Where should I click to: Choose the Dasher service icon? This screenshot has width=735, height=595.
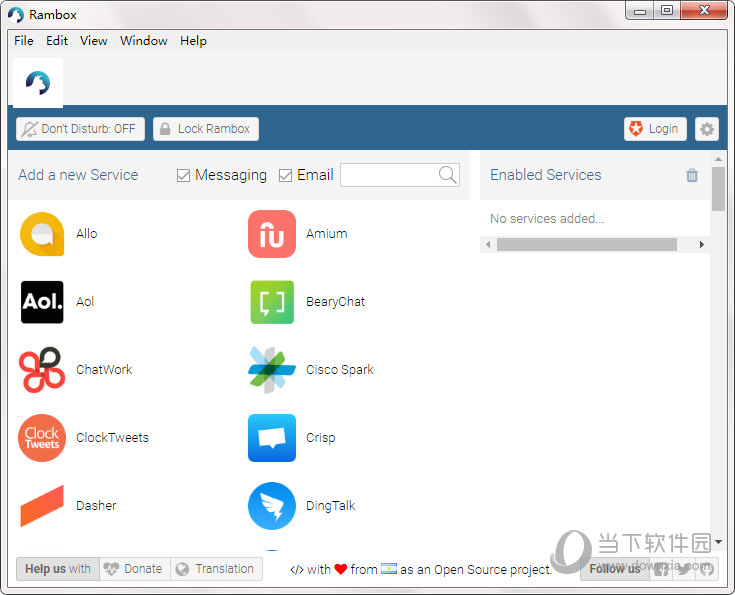tap(42, 506)
